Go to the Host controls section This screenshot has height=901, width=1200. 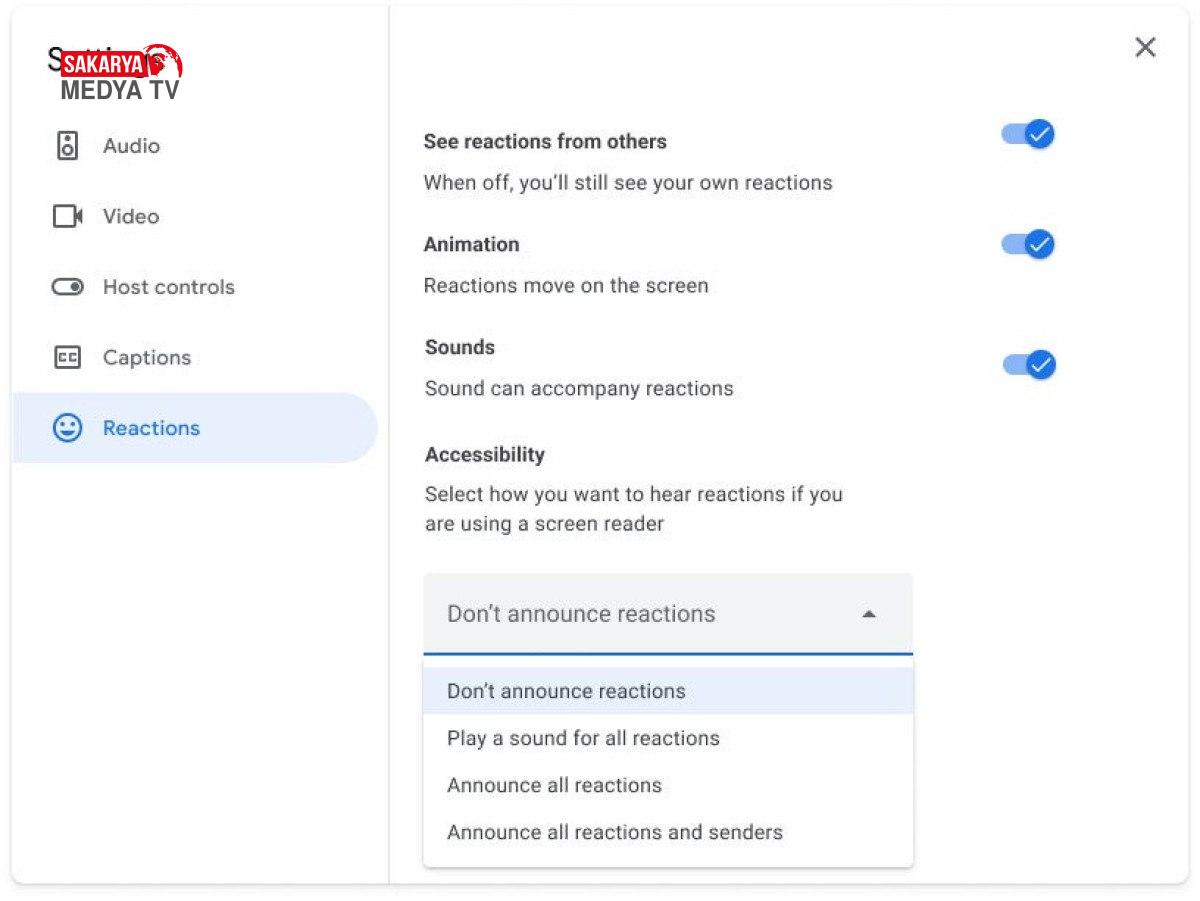168,287
